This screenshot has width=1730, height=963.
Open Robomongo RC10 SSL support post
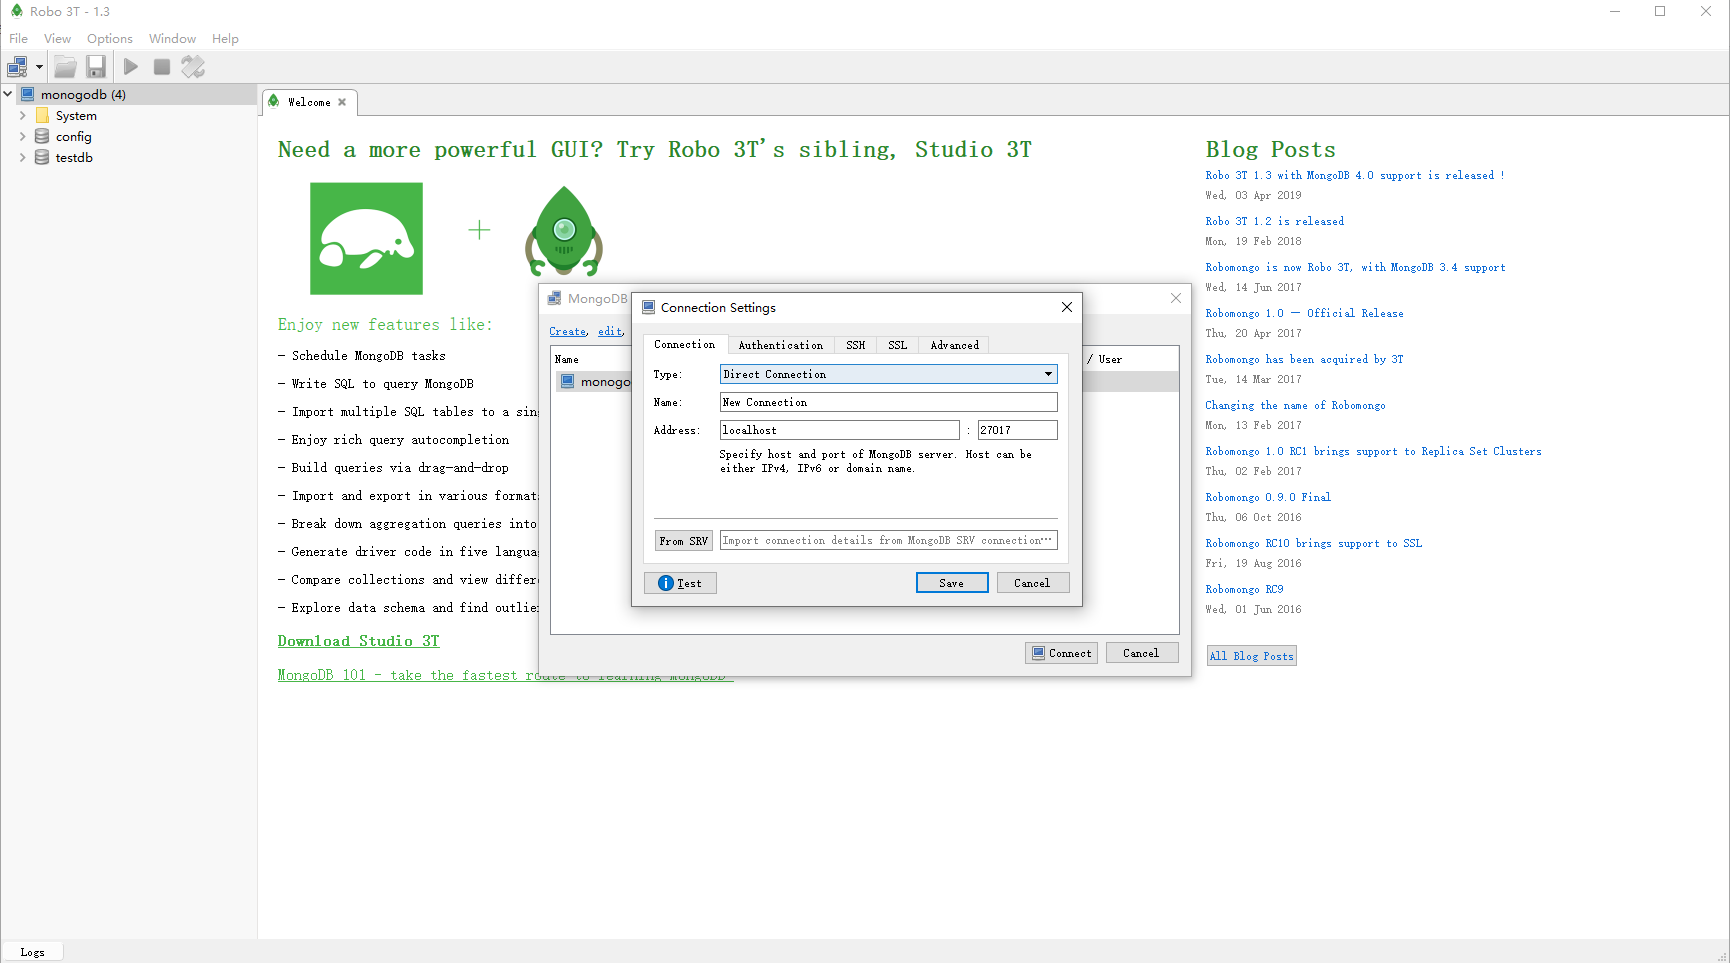1313,543
